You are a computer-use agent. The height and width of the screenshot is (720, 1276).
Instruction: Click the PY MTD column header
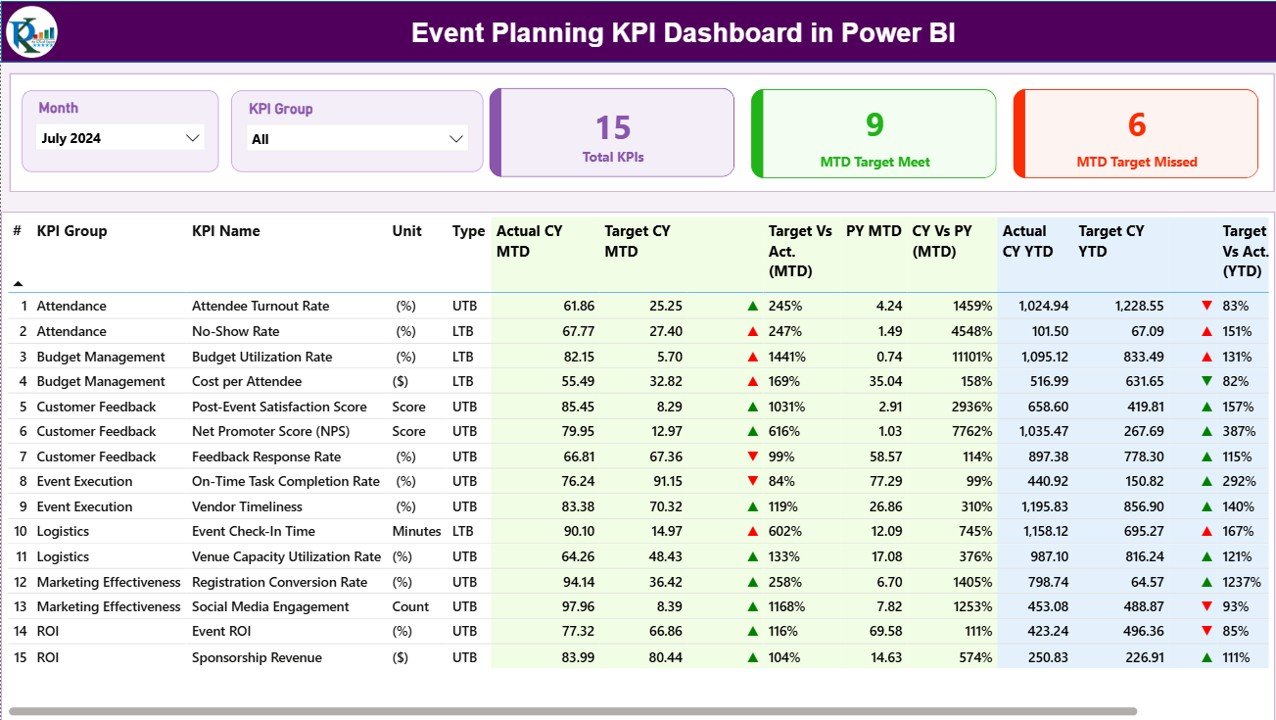(874, 231)
